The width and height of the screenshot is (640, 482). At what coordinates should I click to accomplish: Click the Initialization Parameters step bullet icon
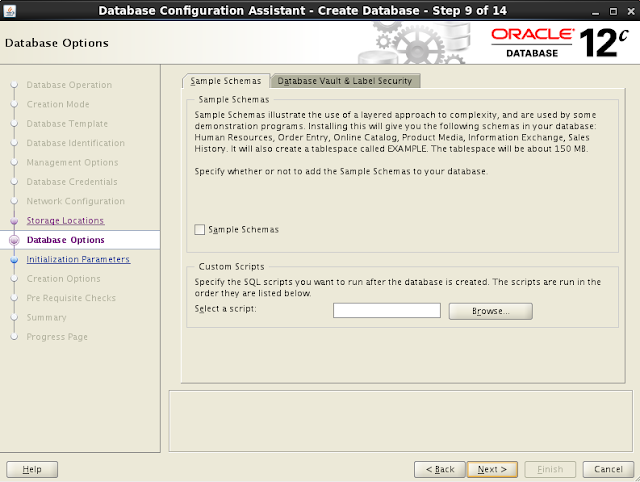(14, 260)
